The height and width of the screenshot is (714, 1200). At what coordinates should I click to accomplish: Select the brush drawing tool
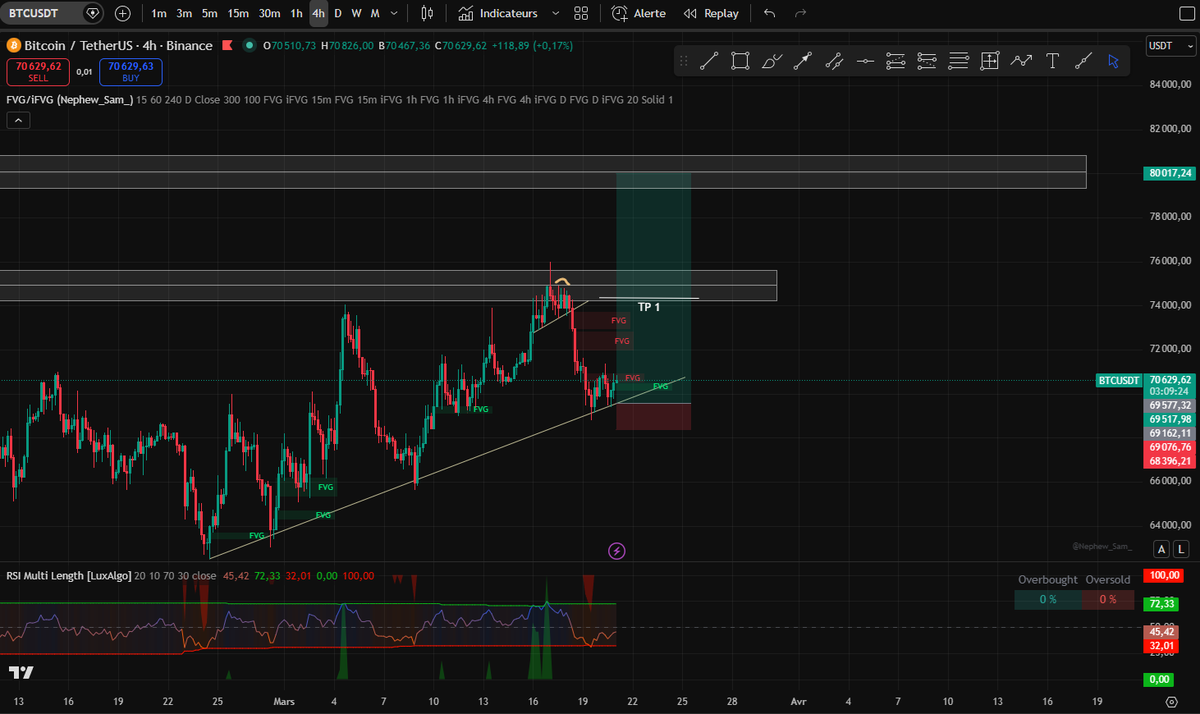point(771,61)
